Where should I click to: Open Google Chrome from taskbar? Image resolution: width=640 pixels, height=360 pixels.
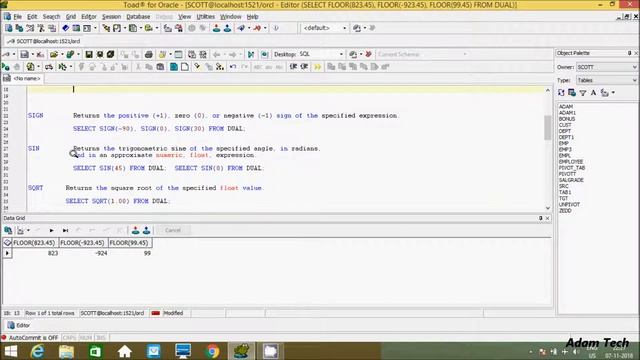click(212, 351)
